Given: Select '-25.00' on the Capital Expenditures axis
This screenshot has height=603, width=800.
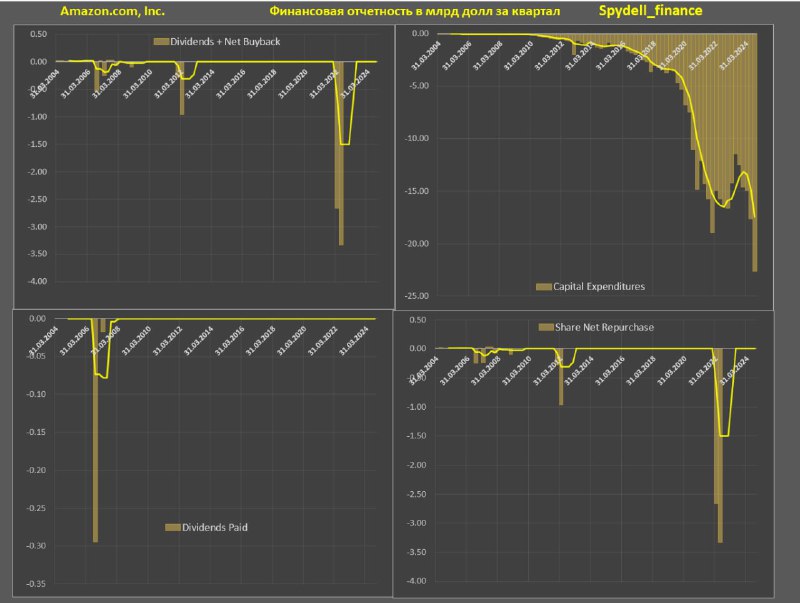Looking at the screenshot, I should pos(417,296).
